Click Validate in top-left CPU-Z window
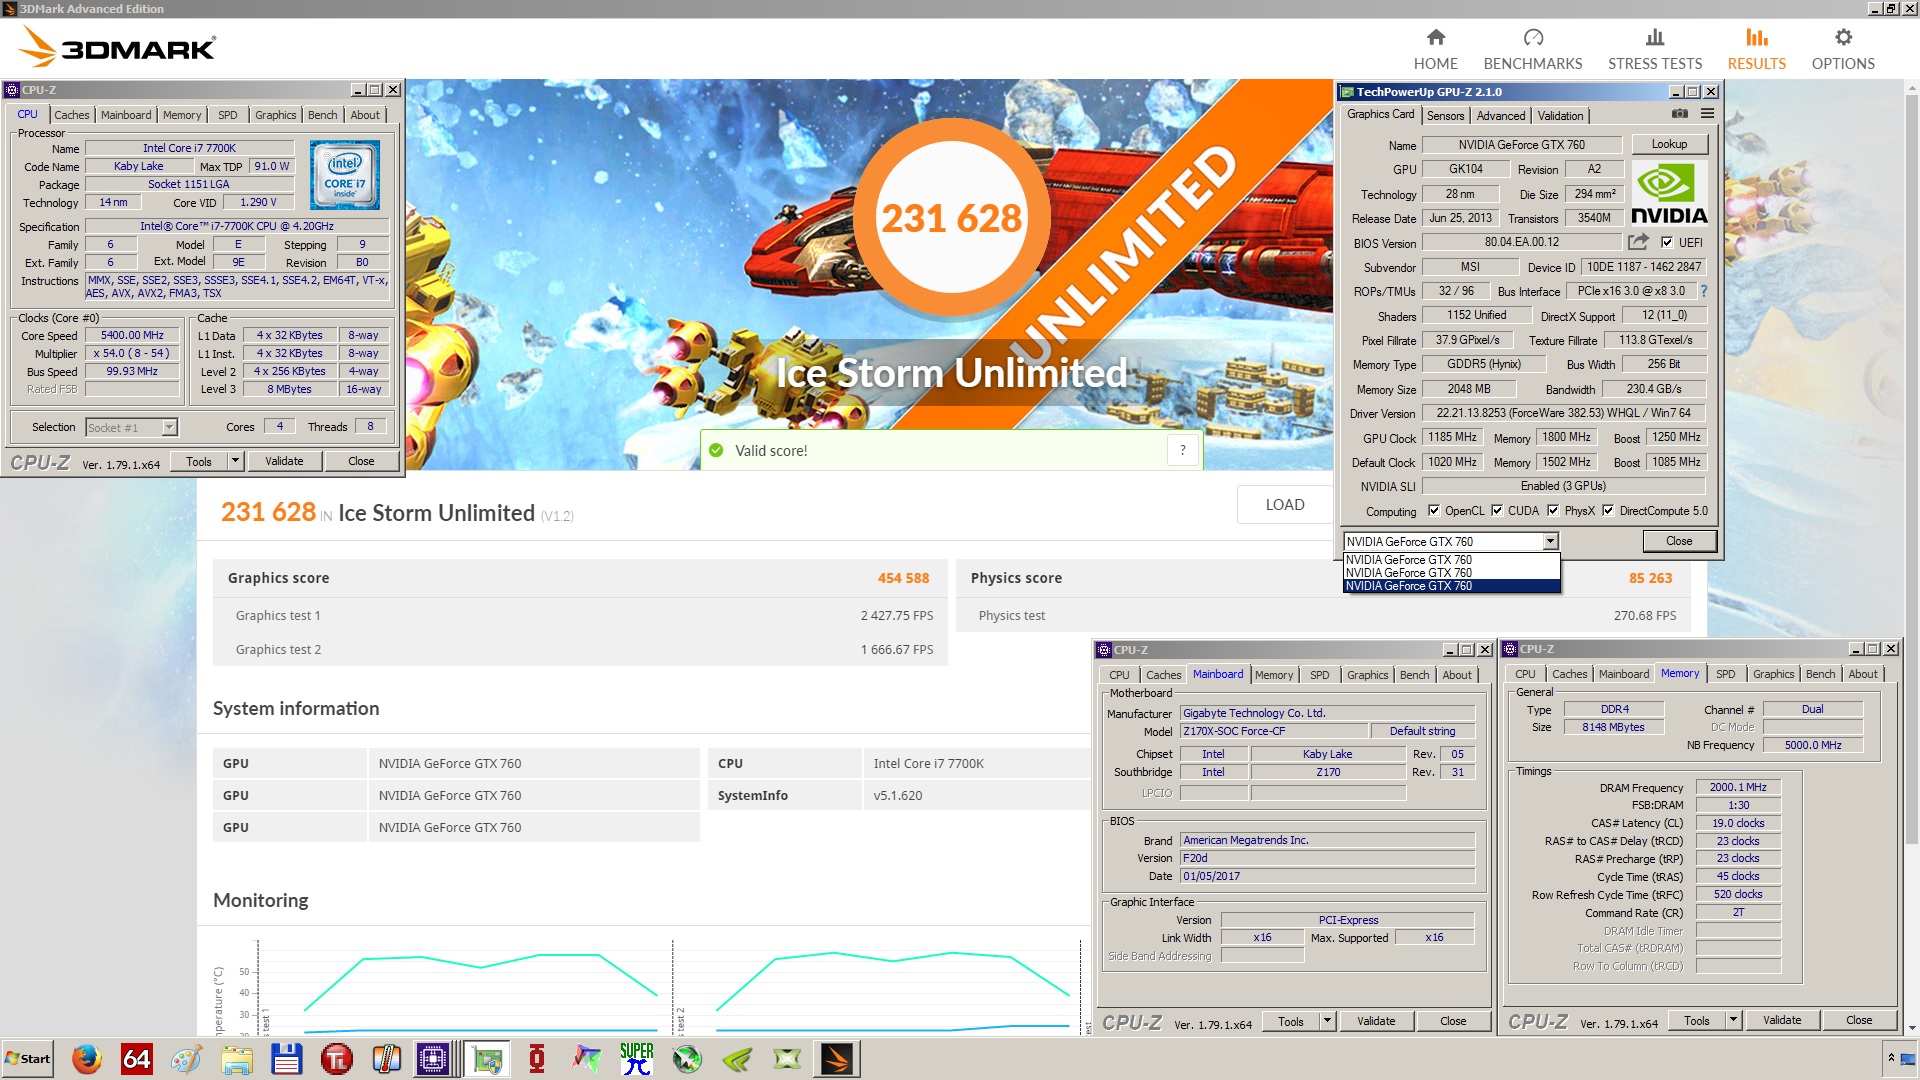Screen dimensions: 1920x1080 284,461
